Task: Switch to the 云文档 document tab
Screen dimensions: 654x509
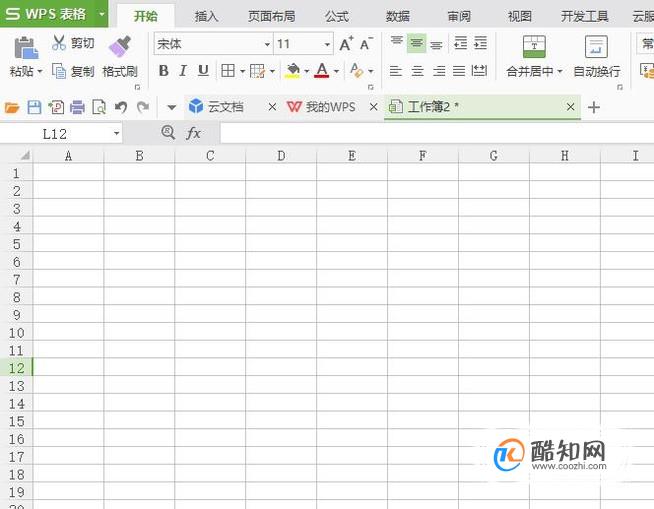Action: 226,107
